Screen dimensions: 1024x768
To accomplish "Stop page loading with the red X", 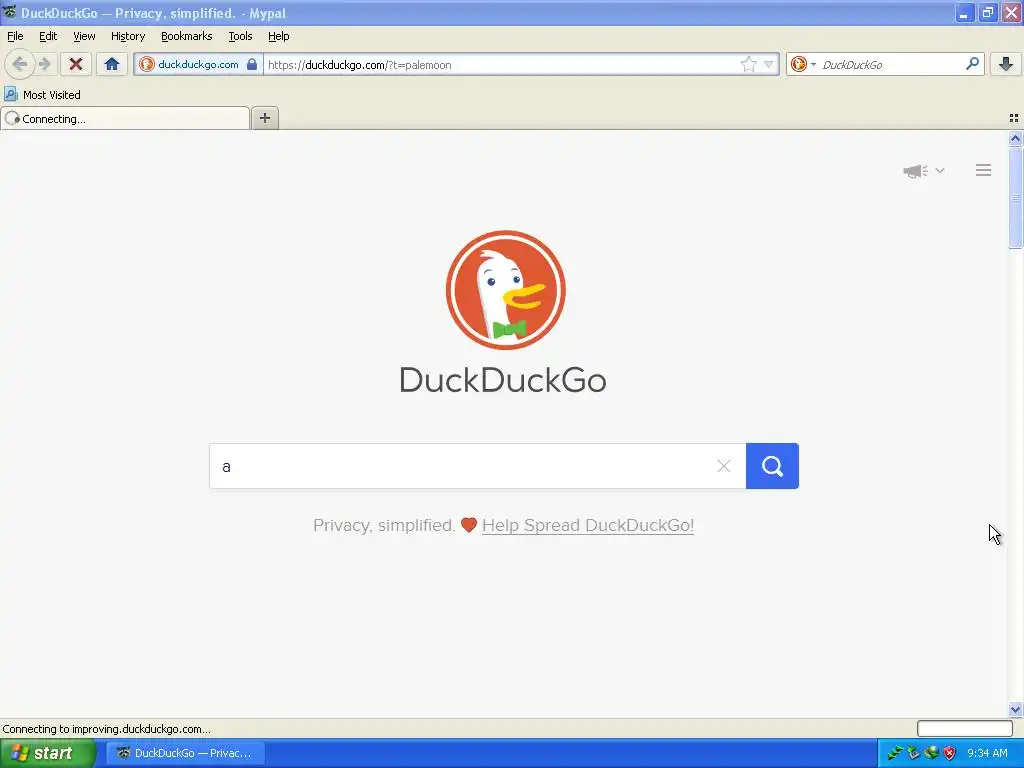I will 76,64.
